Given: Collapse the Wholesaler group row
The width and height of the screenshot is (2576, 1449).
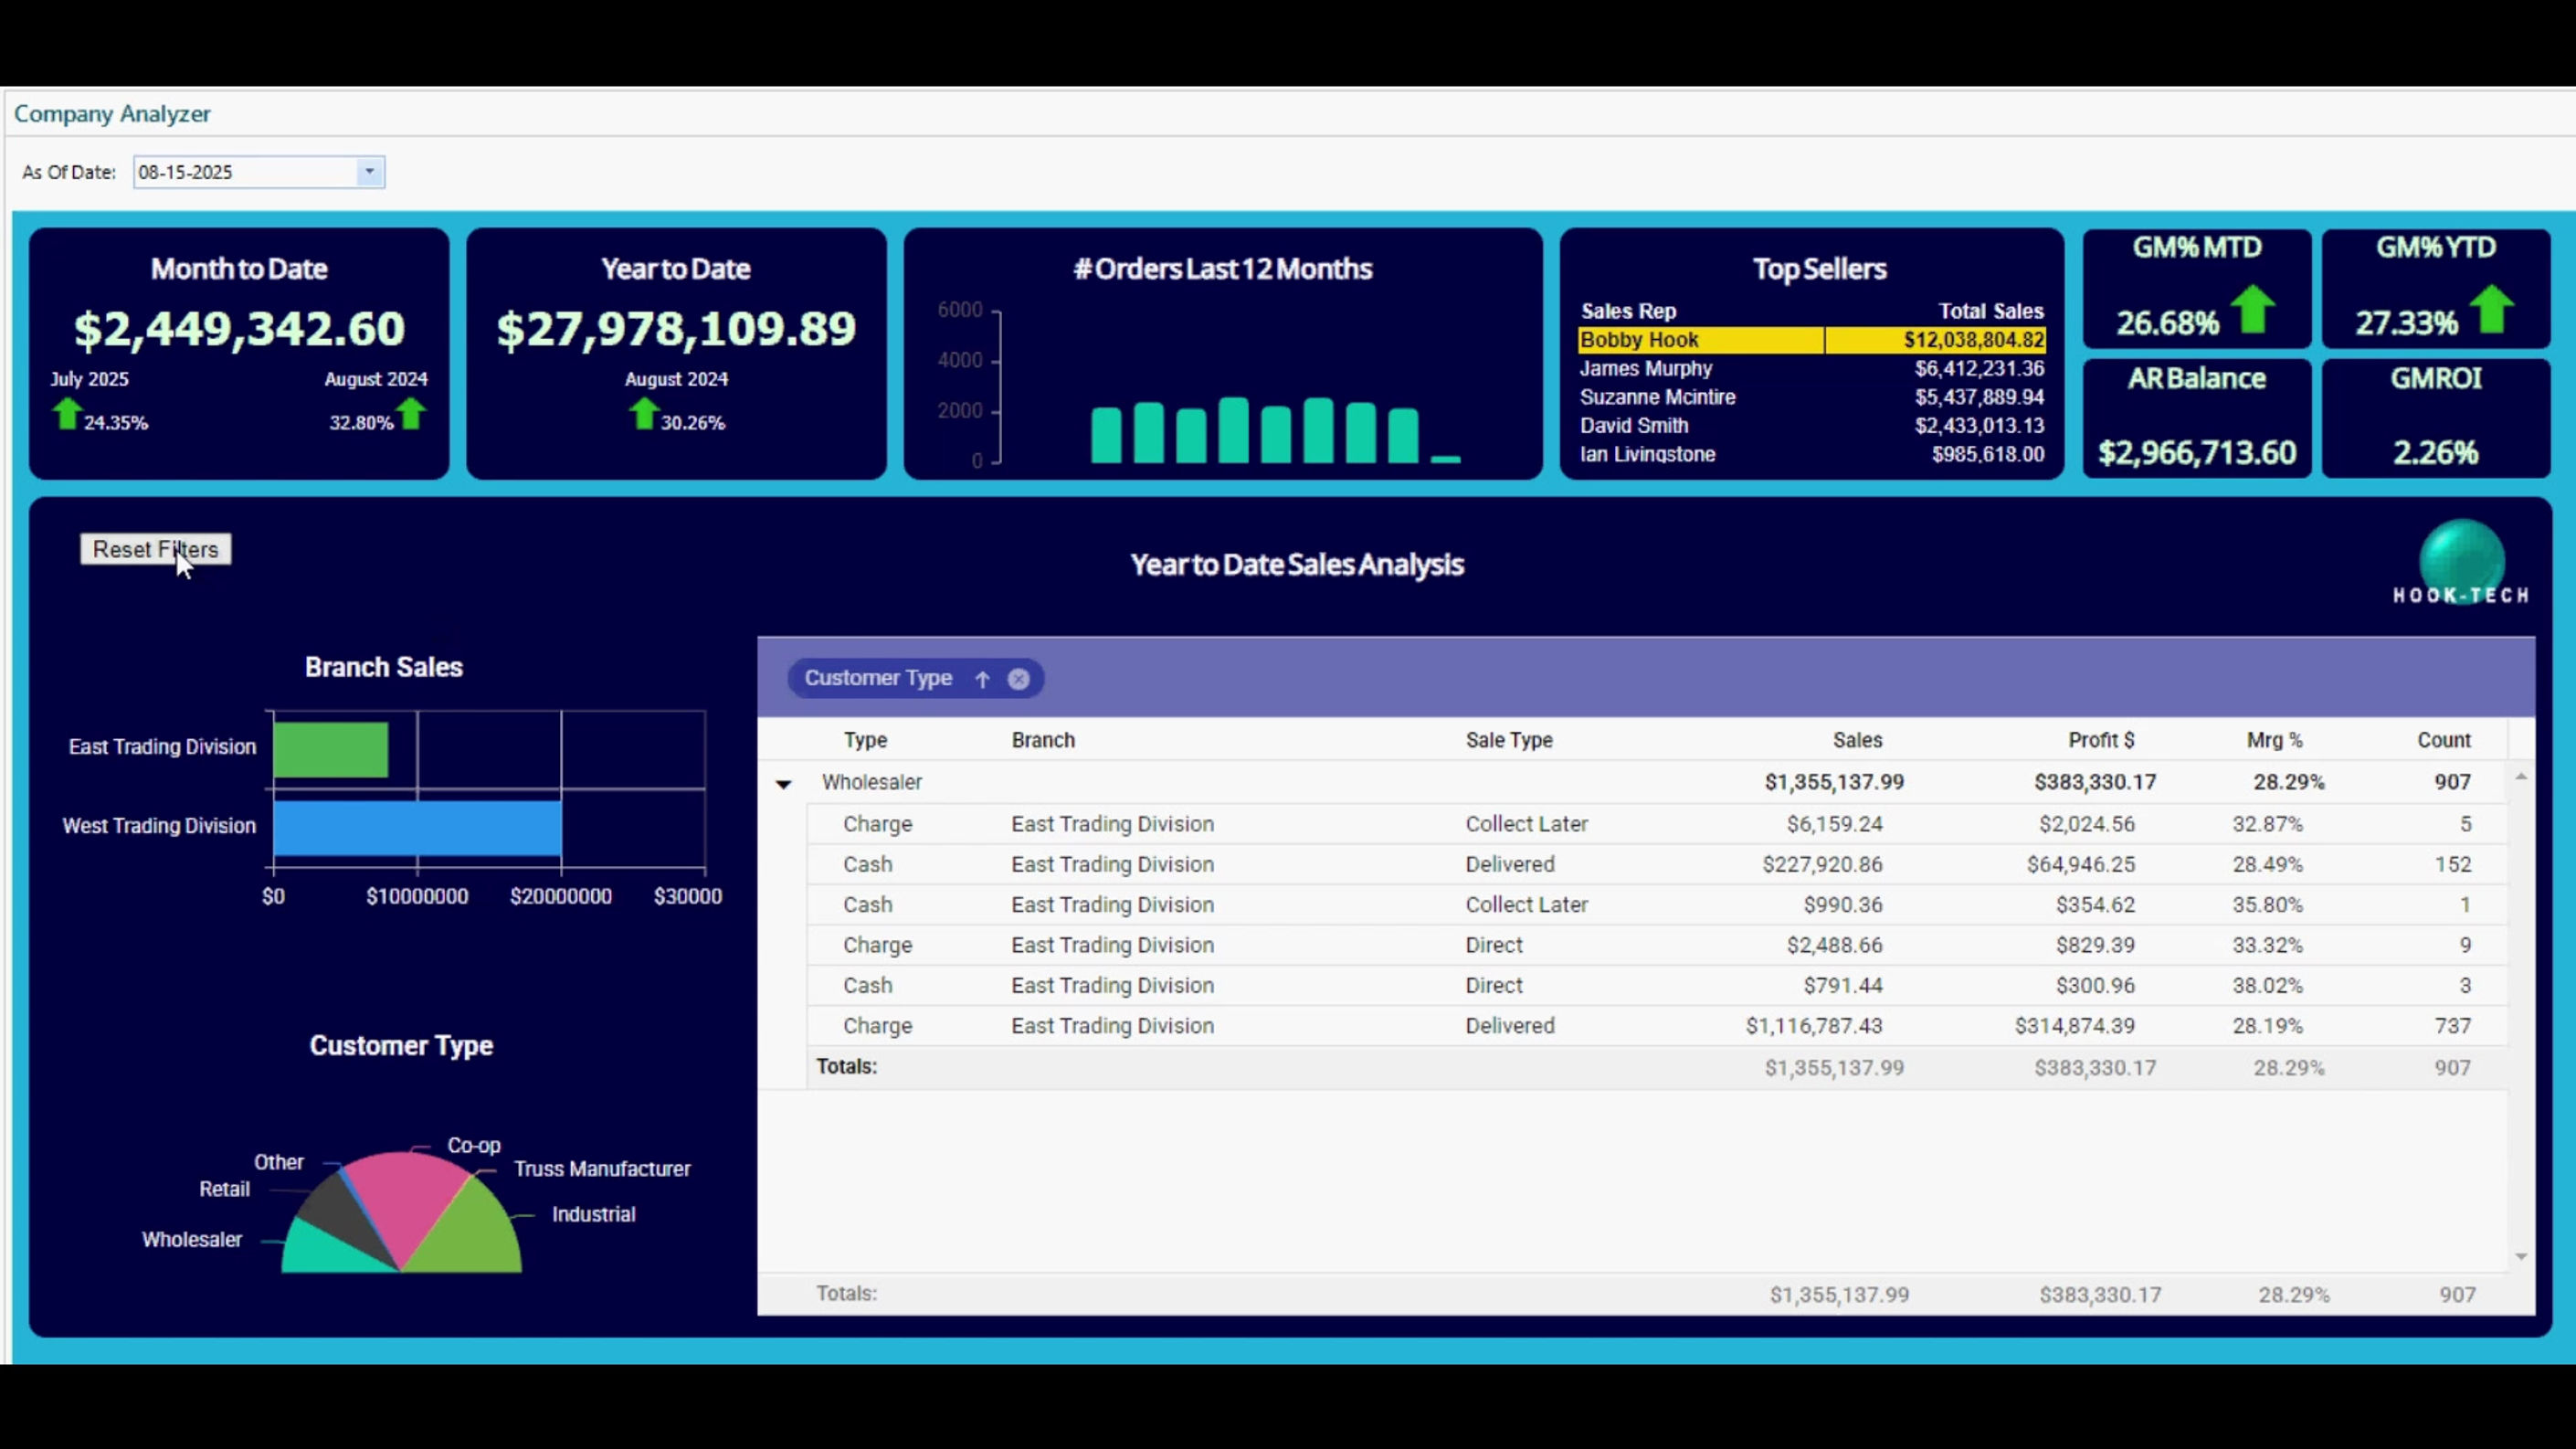Looking at the screenshot, I should (783, 784).
